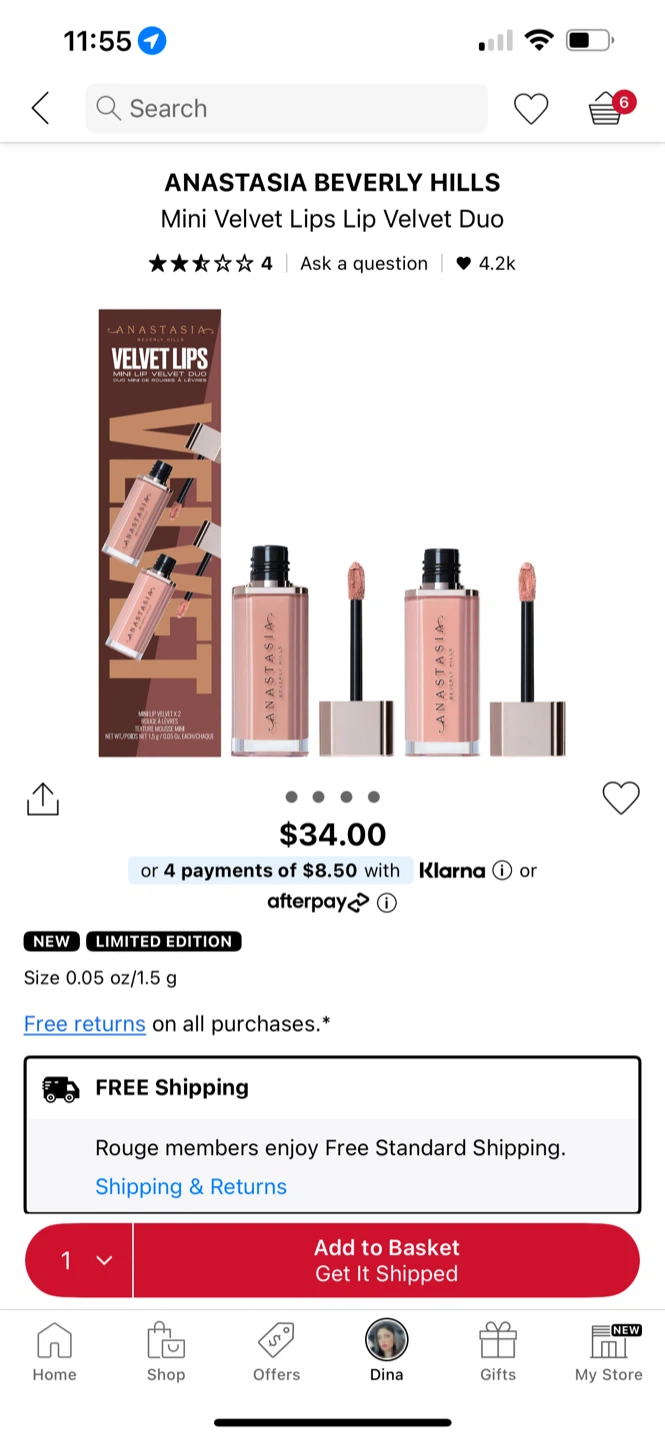The width and height of the screenshot is (665, 1440).
Task: Open Shipping & Returns link
Action: [x=191, y=1186]
